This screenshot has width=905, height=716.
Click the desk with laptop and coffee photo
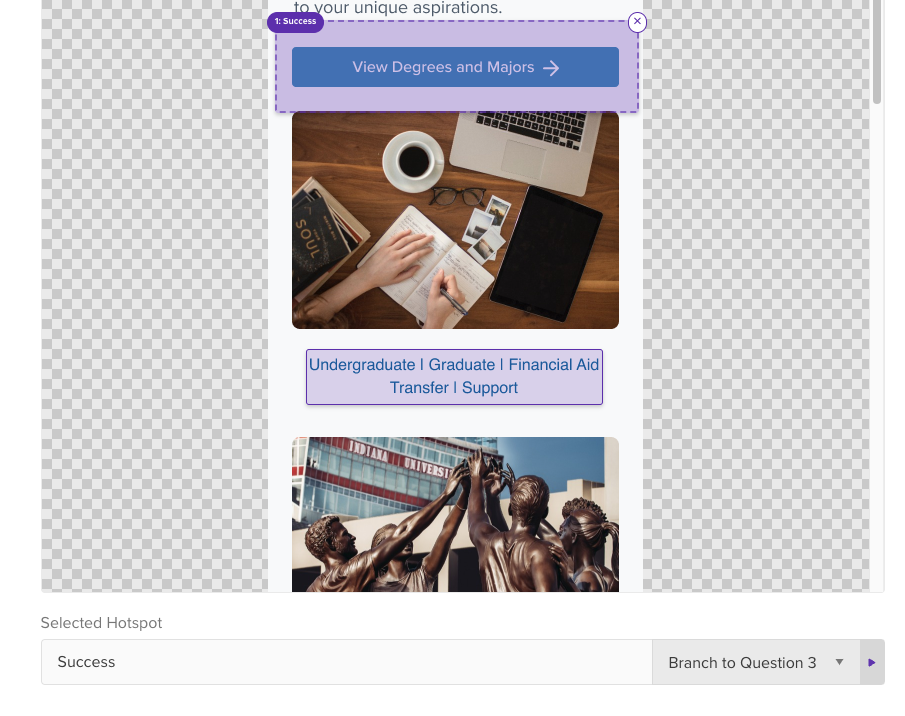[x=455, y=220]
